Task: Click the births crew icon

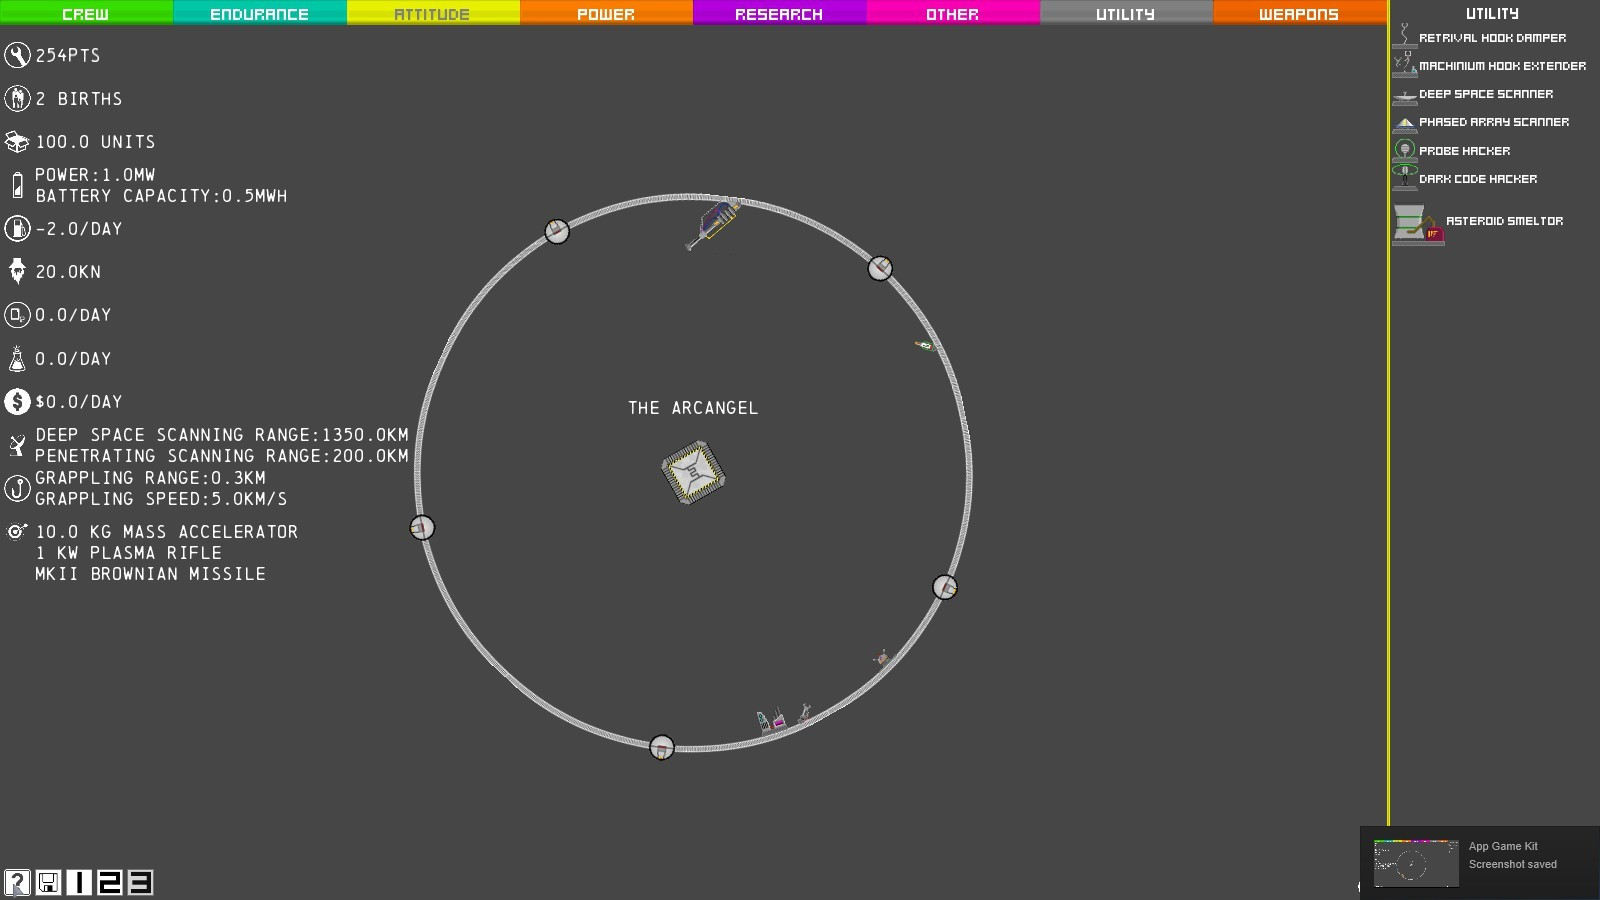Action: click(x=17, y=98)
